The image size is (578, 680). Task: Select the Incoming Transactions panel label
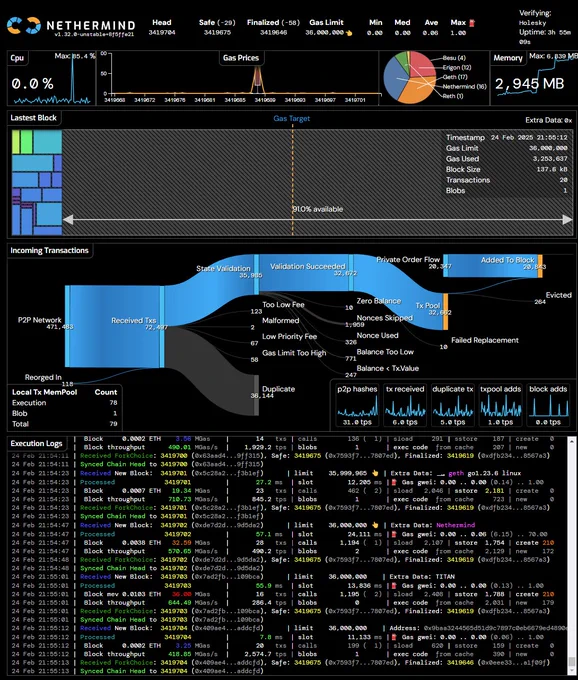(49, 251)
